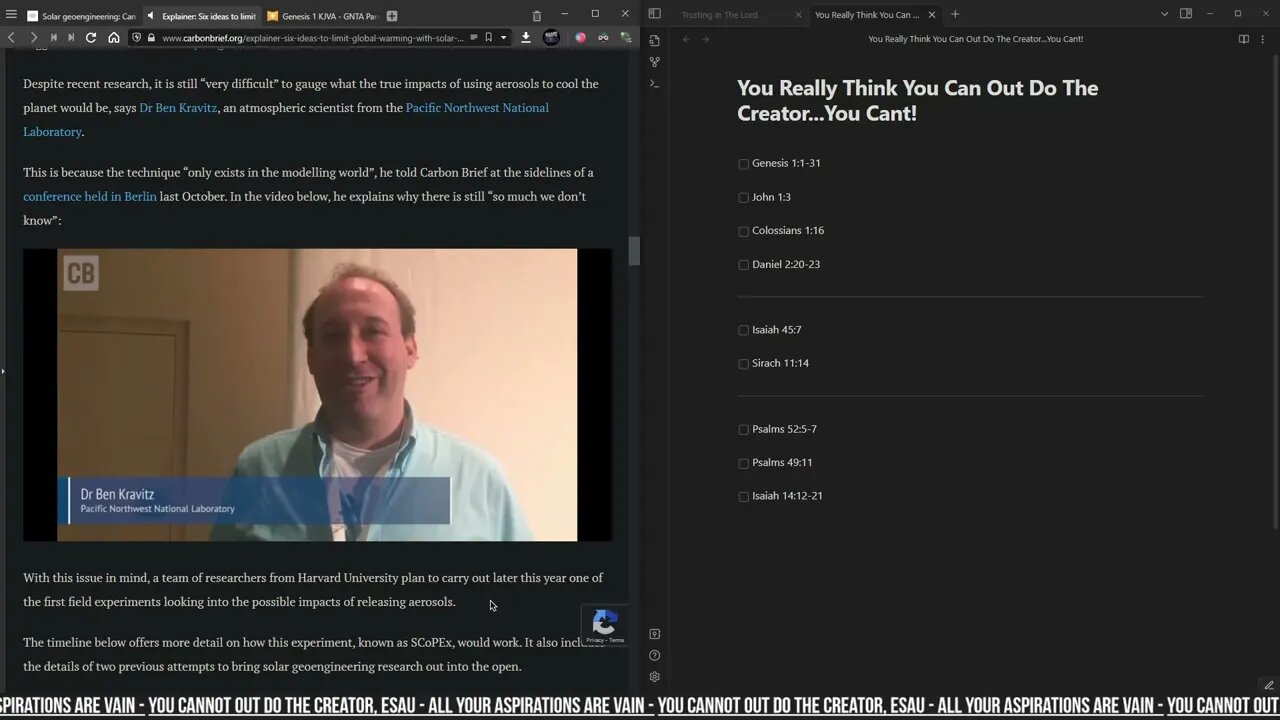Open Obsidian quick switcher icon

pyautogui.click(x=654, y=40)
